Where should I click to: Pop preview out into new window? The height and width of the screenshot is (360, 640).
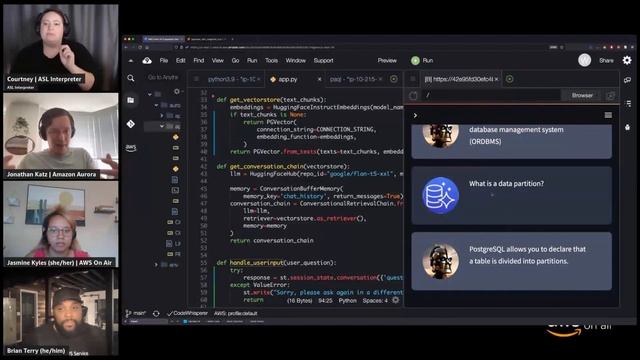(x=611, y=96)
